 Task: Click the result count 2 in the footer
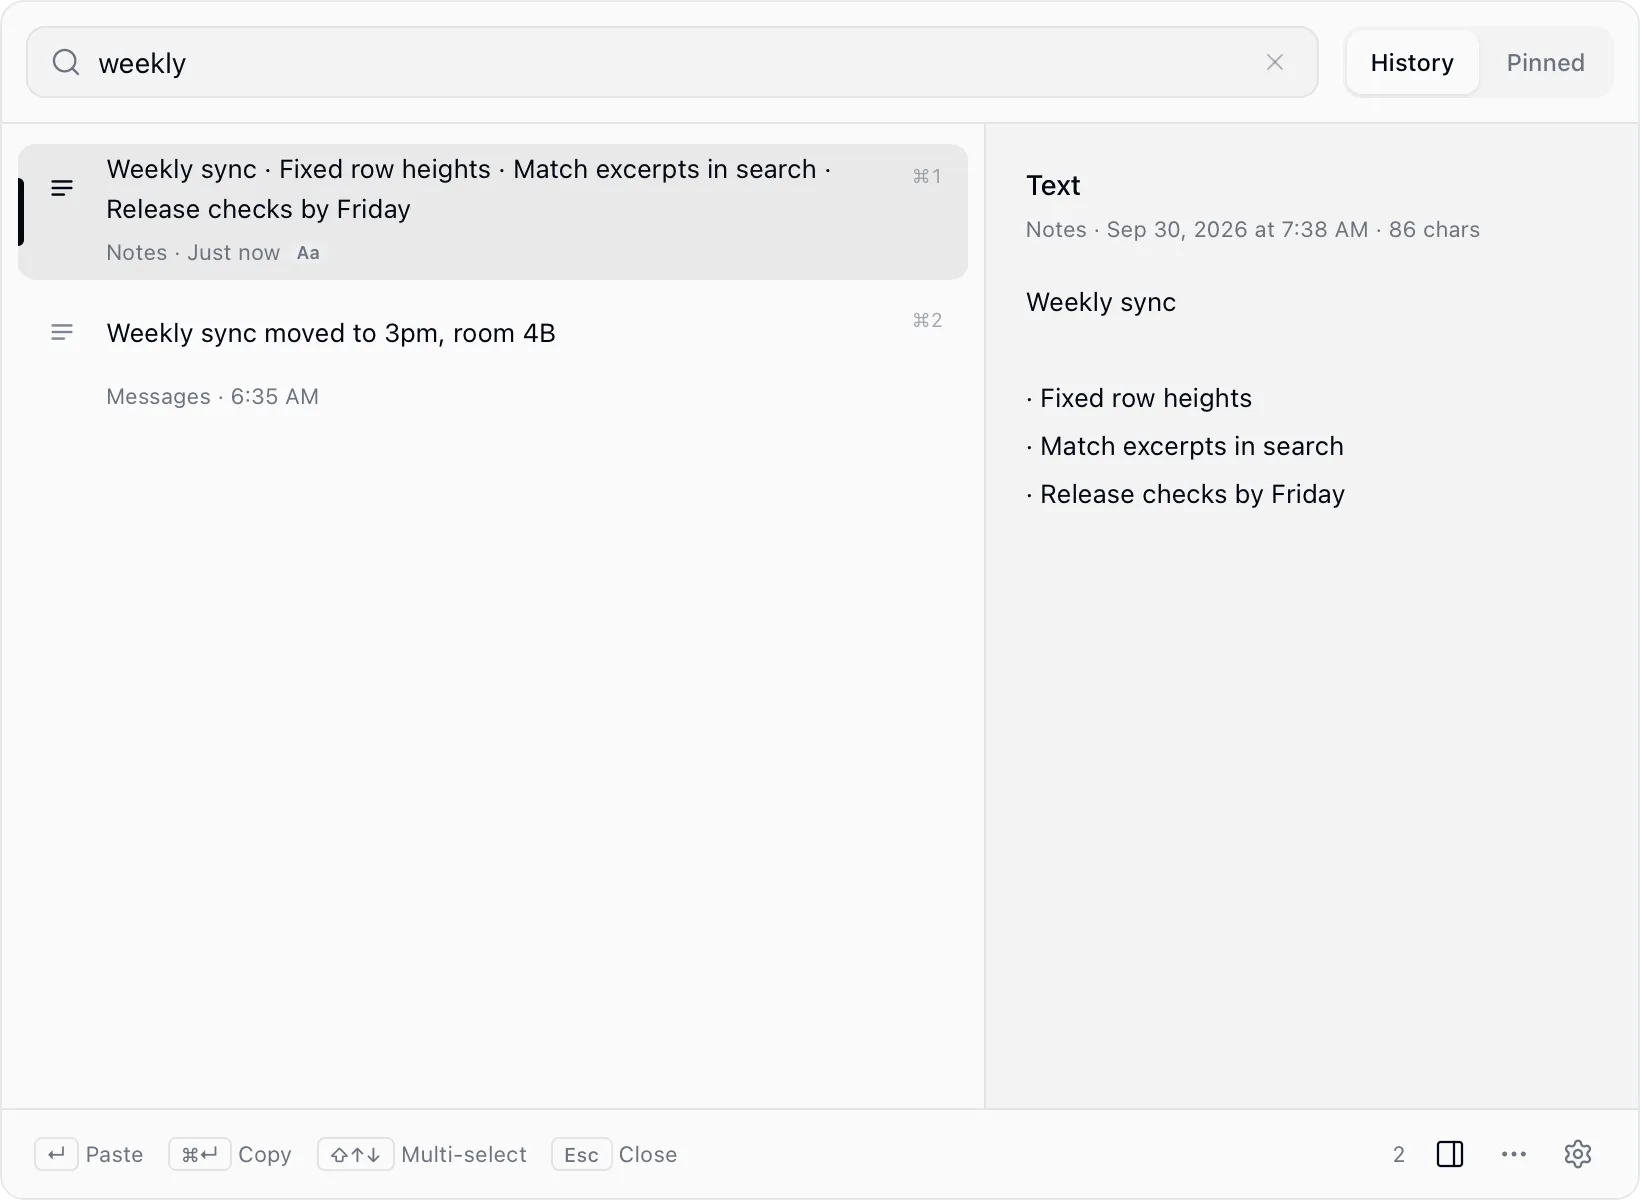[x=1399, y=1154]
